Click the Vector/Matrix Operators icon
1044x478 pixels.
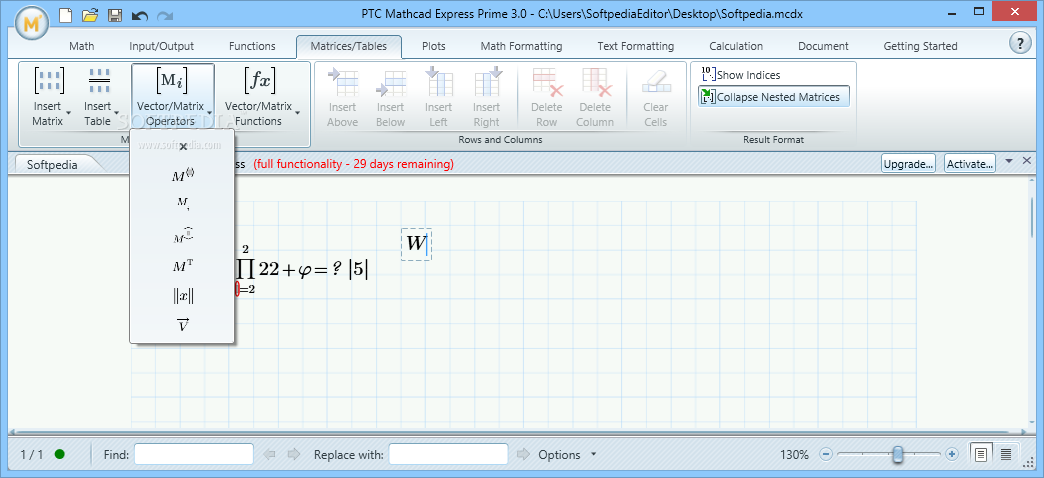click(171, 81)
